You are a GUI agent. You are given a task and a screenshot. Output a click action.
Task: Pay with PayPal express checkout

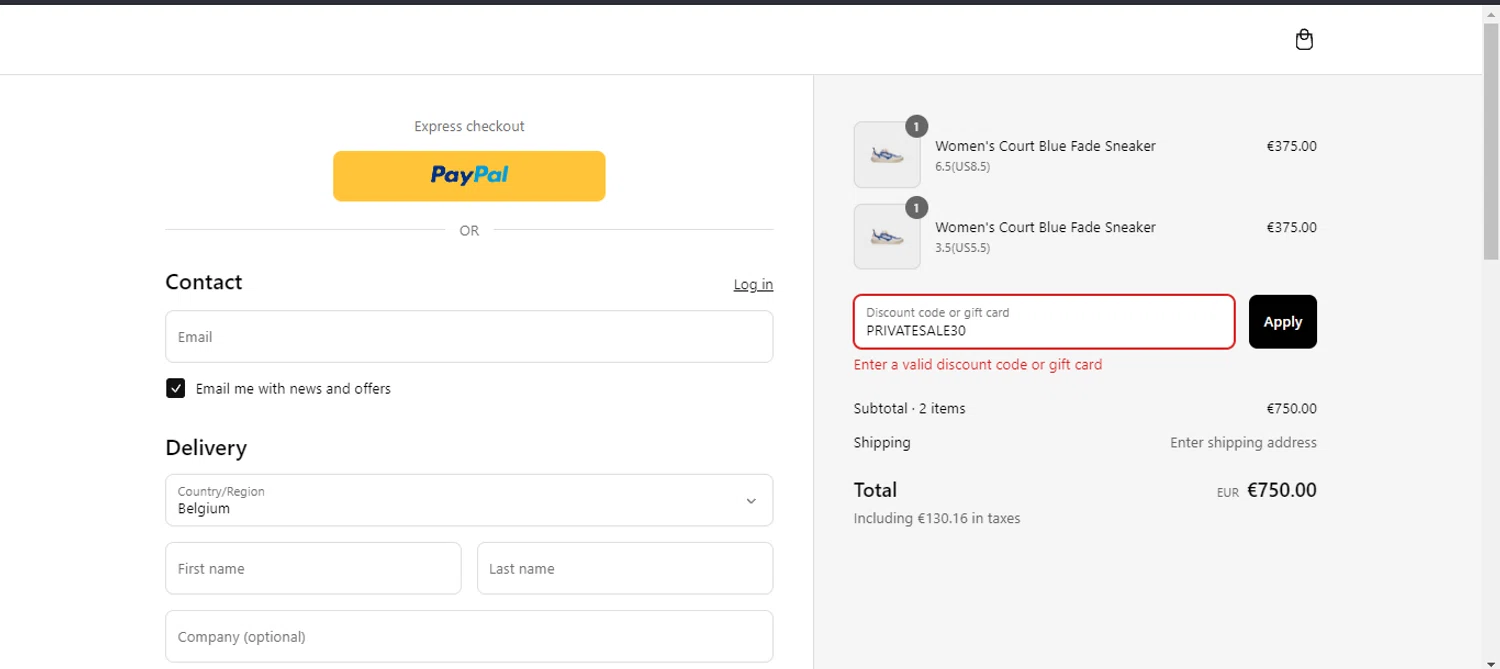(469, 176)
